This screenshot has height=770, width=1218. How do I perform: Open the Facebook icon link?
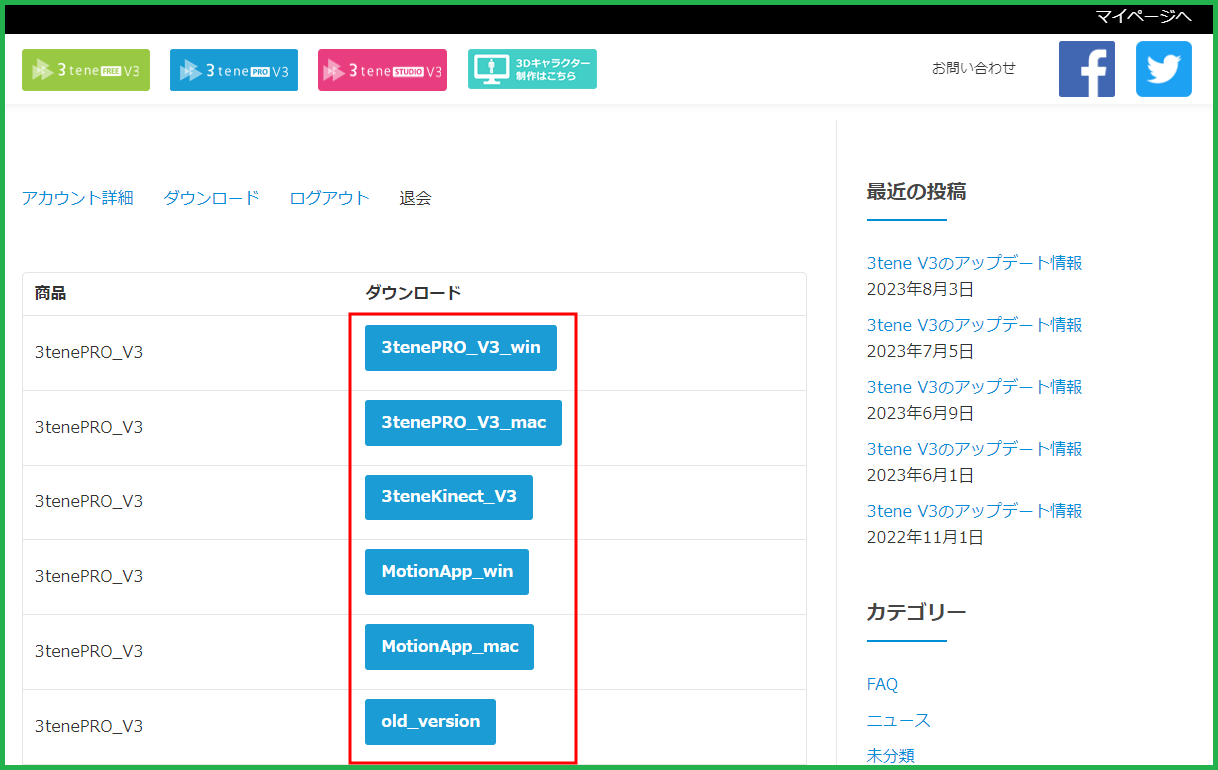(x=1087, y=69)
